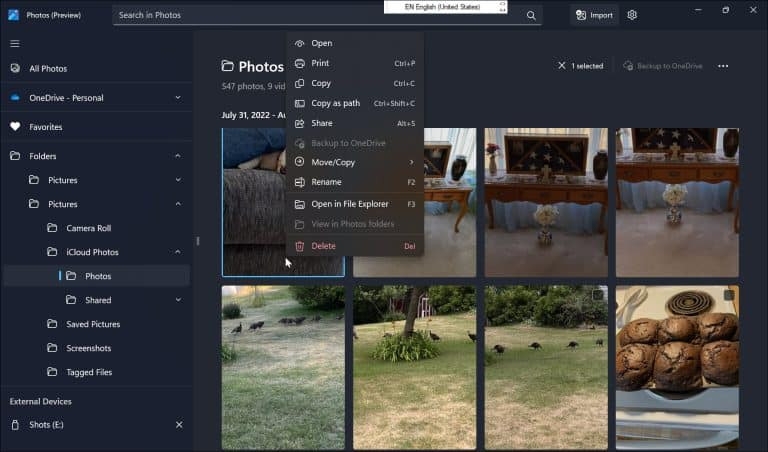
Task: Click the All Photos icon
Action: point(15,69)
